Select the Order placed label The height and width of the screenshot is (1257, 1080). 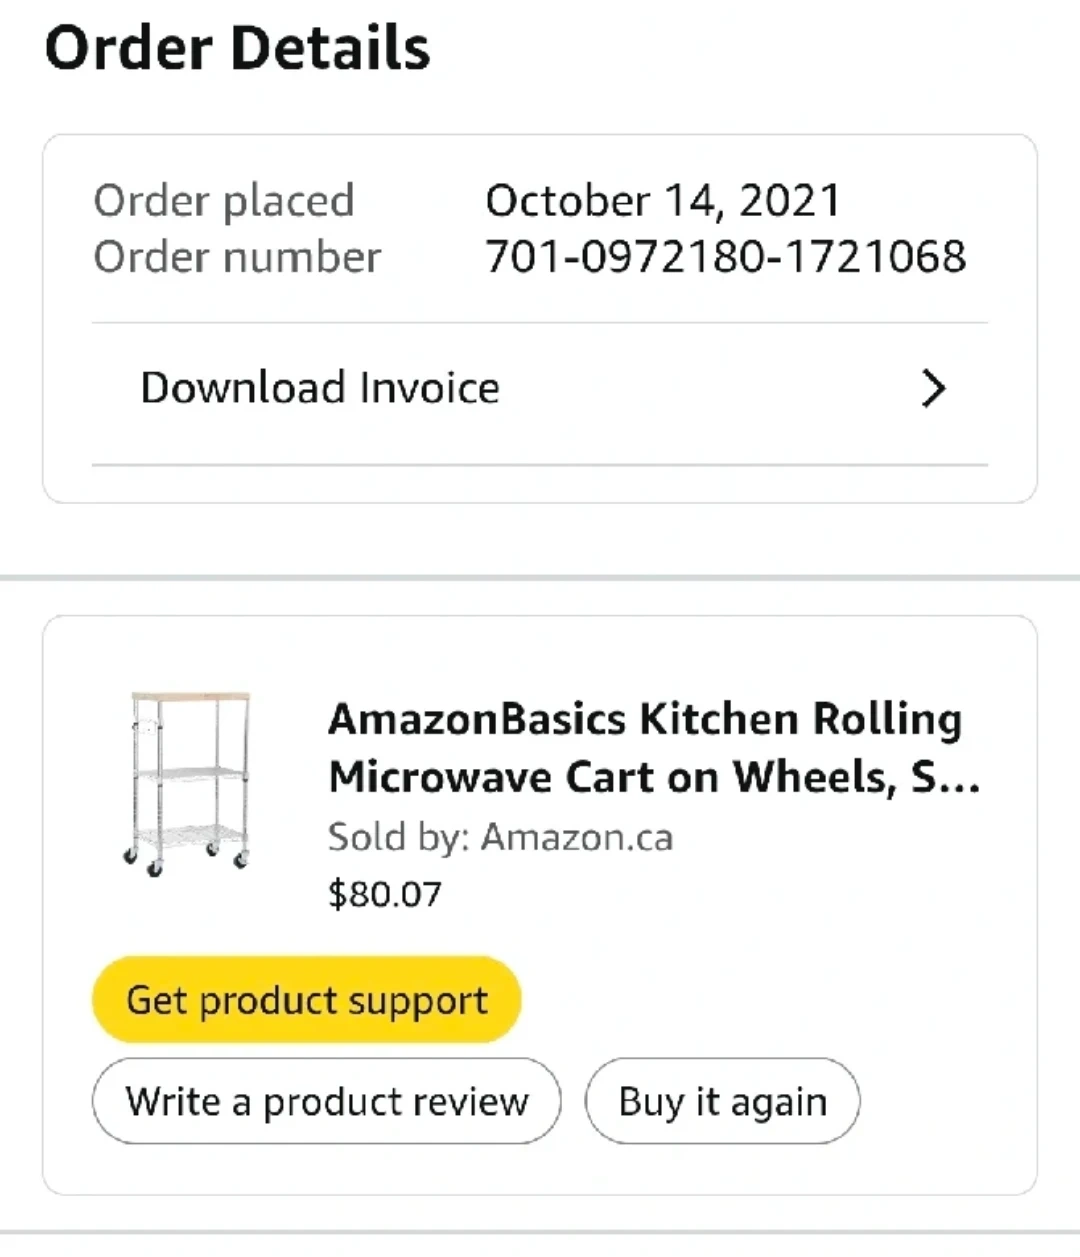(224, 201)
